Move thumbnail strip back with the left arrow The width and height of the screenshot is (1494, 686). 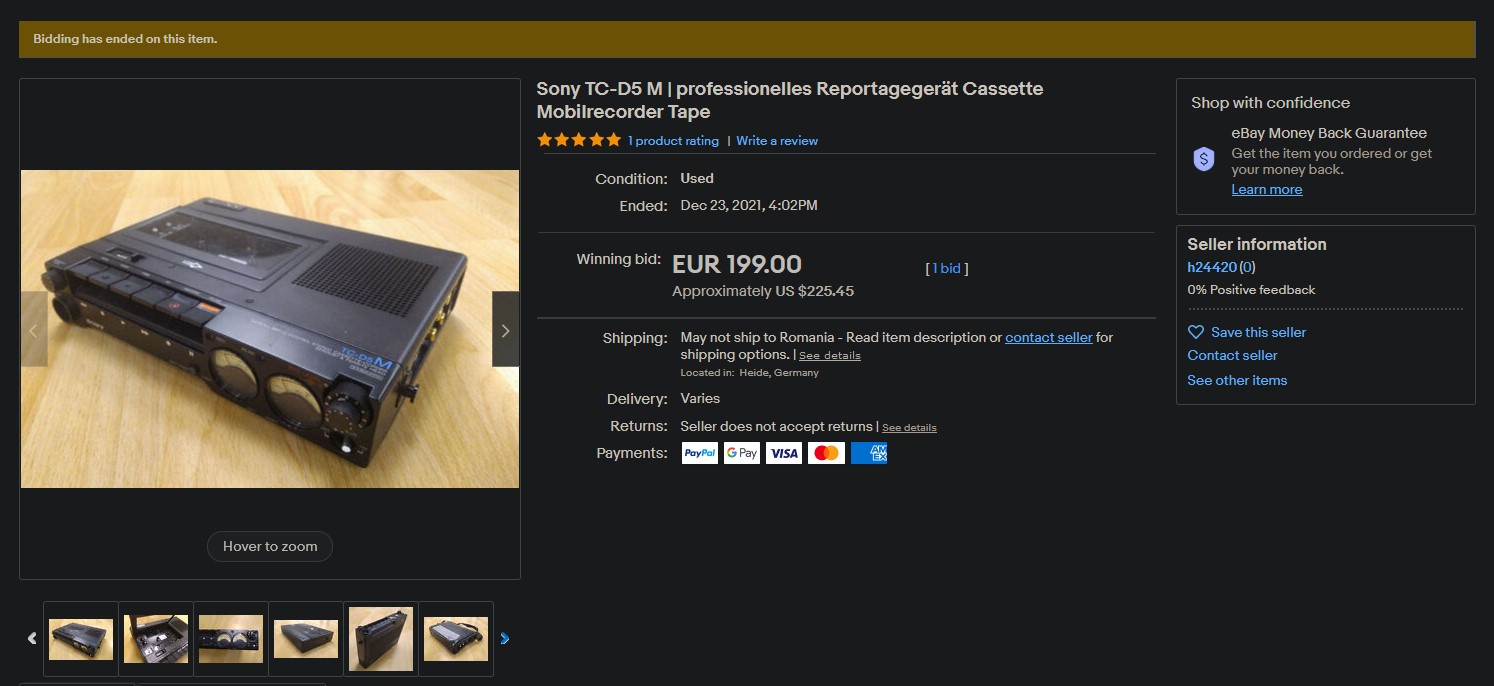tap(32, 638)
